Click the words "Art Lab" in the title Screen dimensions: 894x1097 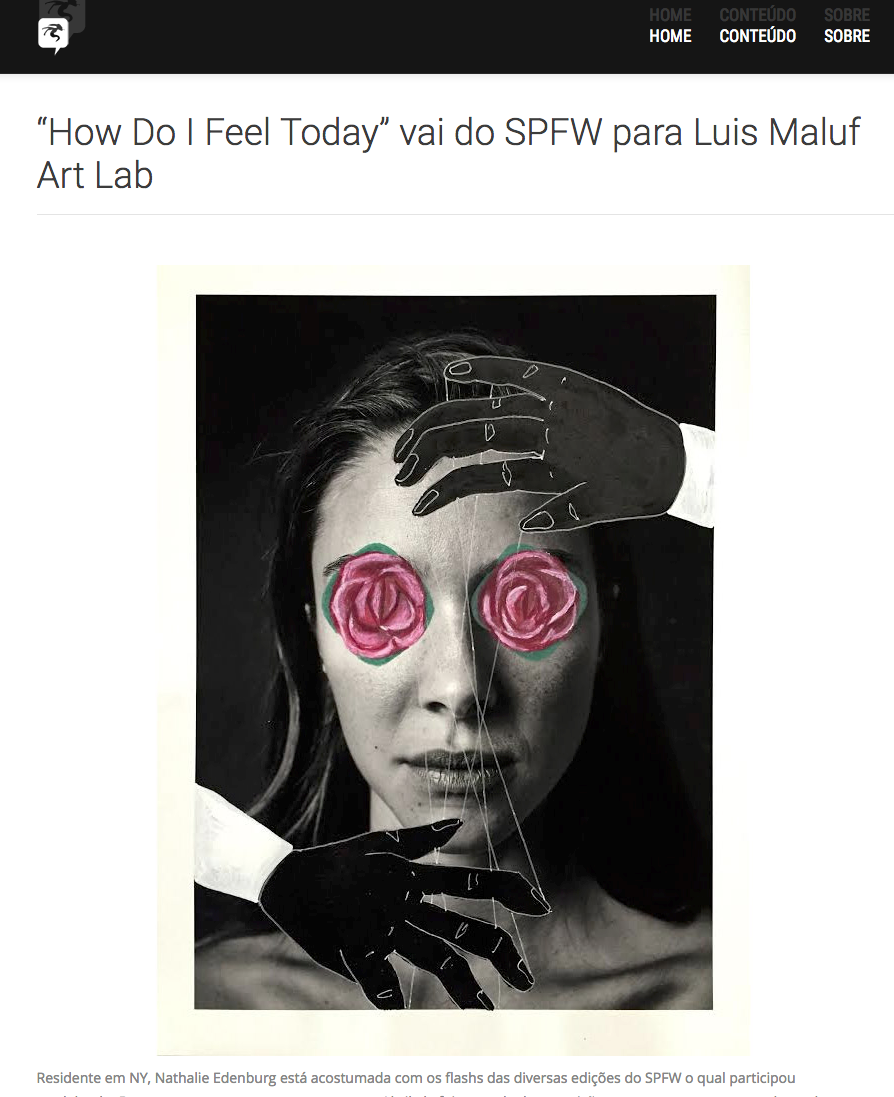95,175
